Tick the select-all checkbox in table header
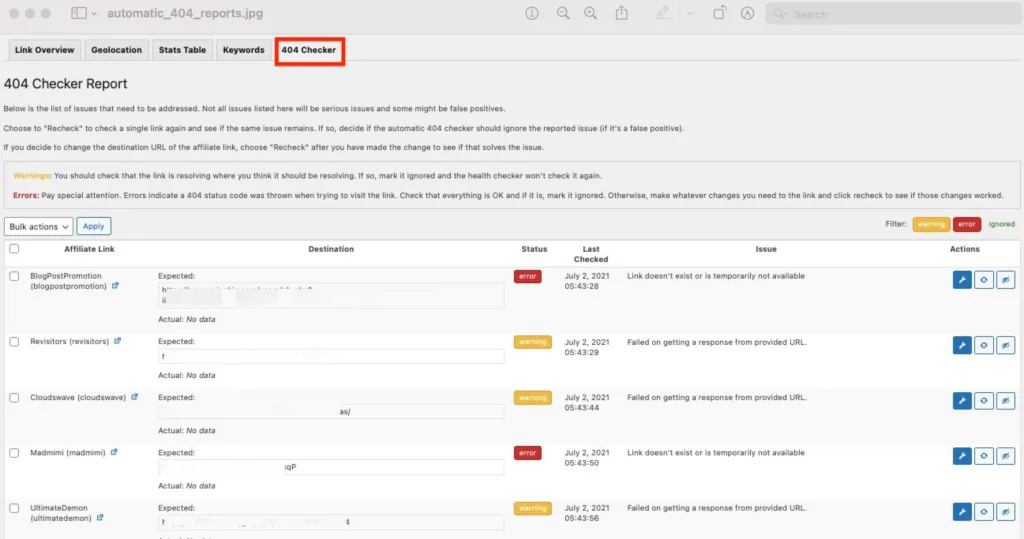 click(x=14, y=249)
